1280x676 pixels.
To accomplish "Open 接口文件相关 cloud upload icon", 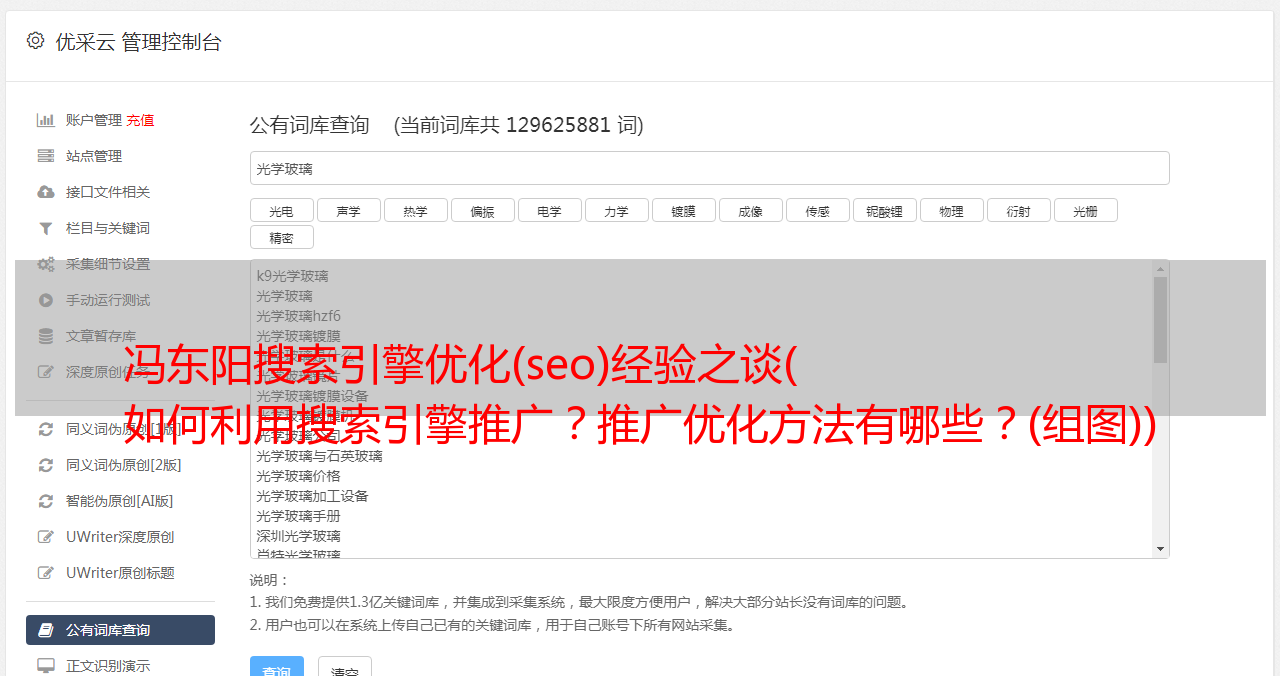I will click(x=46, y=192).
